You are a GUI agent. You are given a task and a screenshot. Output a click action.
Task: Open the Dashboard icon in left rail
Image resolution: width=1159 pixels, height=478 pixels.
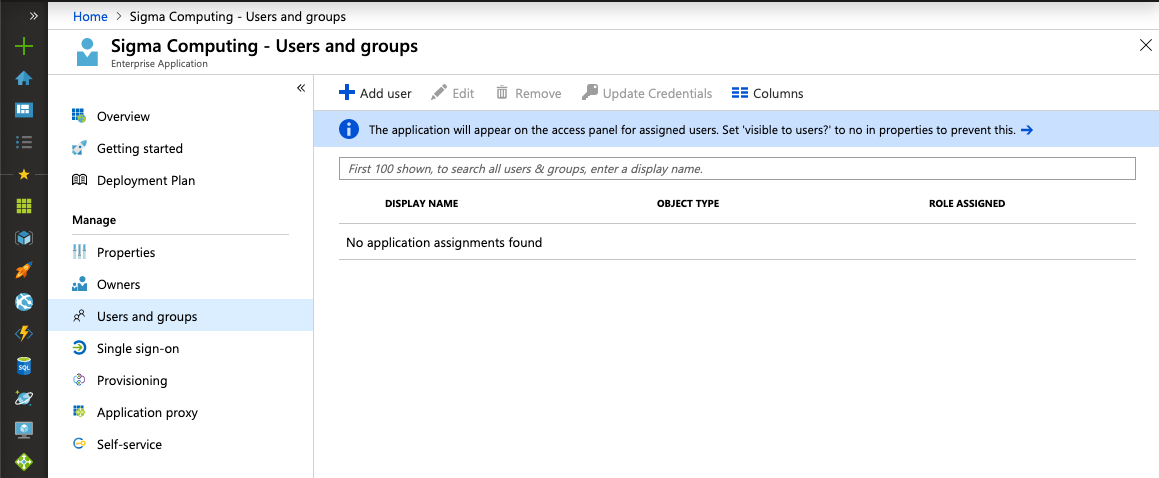(24, 110)
